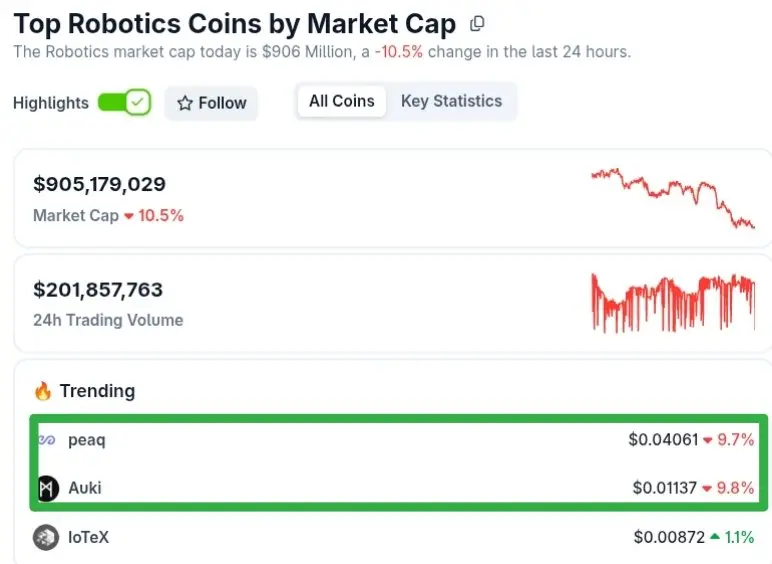Click the $905,179,029 market cap value
The width and height of the screenshot is (772, 564).
pyautogui.click(x=99, y=184)
